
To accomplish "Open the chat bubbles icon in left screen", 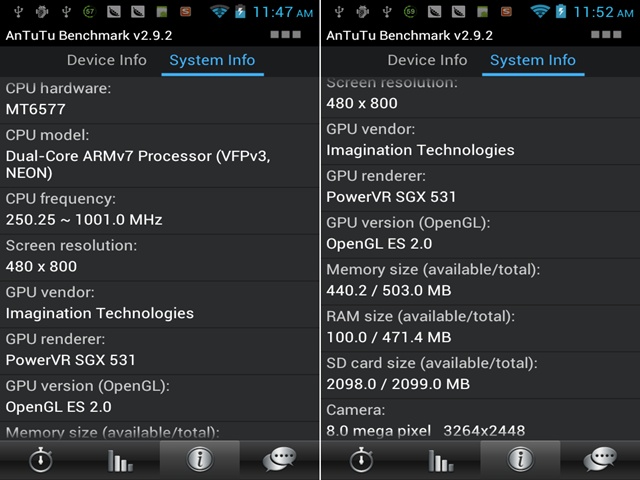I will tap(279, 459).
